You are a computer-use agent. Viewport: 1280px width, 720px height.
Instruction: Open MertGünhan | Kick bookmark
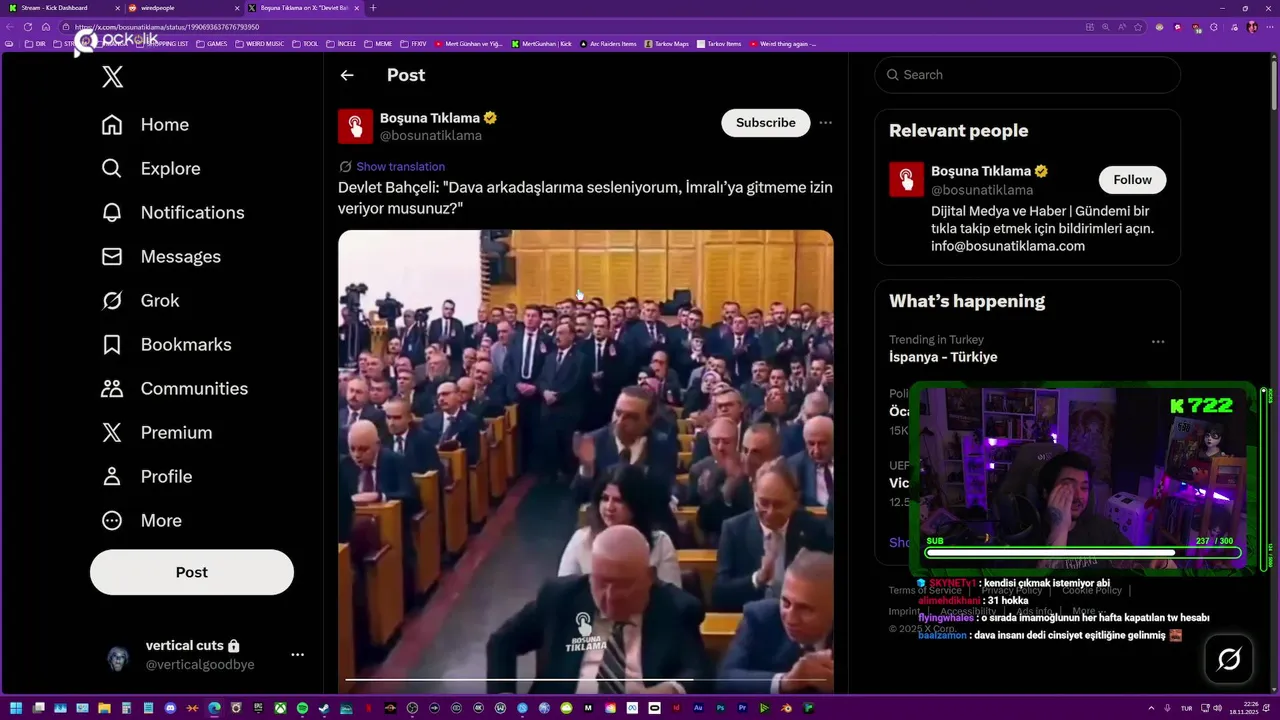click(x=541, y=44)
